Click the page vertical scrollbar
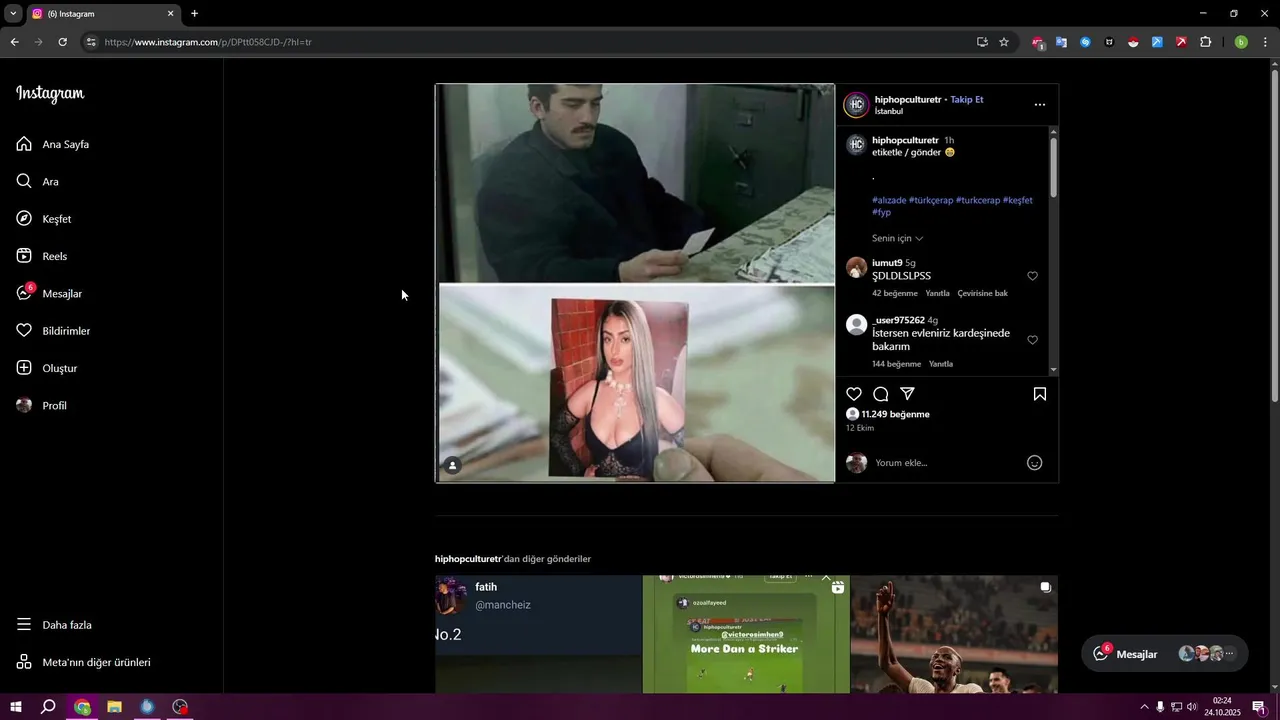Image resolution: width=1280 pixels, height=720 pixels. [x=1274, y=235]
